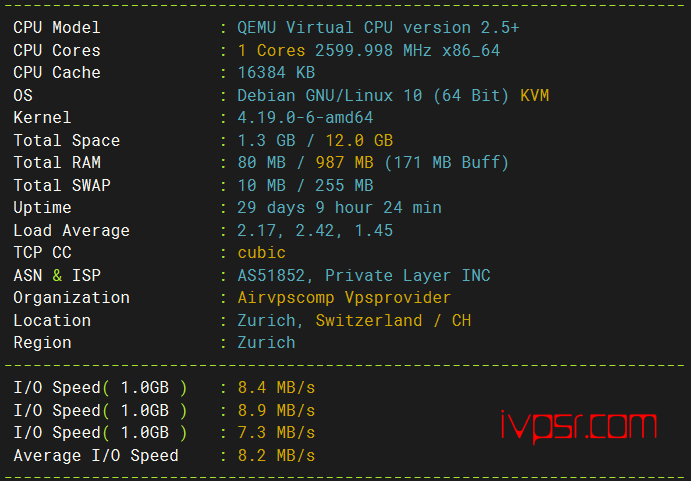Image resolution: width=691 pixels, height=481 pixels.
Task: Select 'Zurich, Switzerland / CH' value
Action: point(354,321)
